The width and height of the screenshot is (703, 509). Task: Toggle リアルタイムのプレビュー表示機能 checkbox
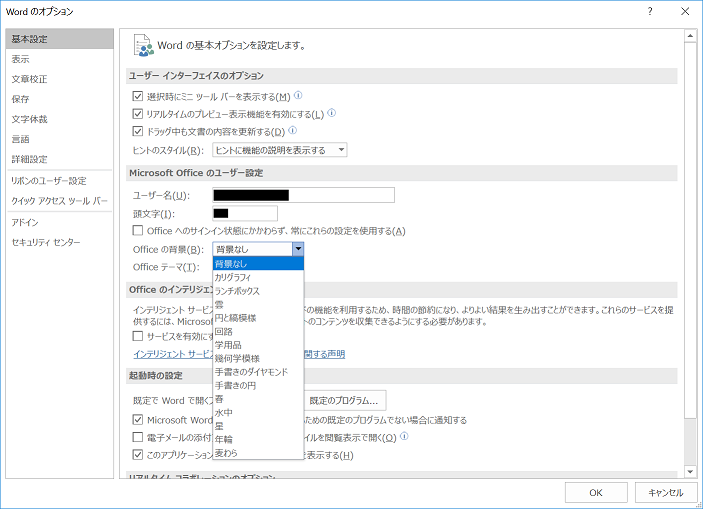tap(138, 114)
